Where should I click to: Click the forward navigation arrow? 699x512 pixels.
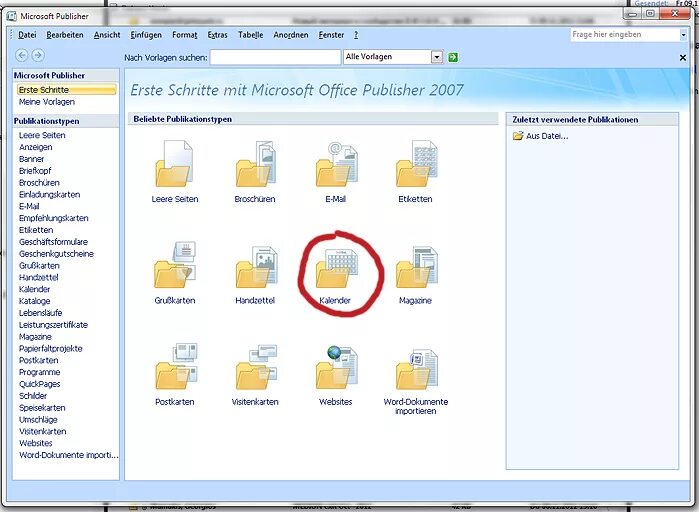38,55
